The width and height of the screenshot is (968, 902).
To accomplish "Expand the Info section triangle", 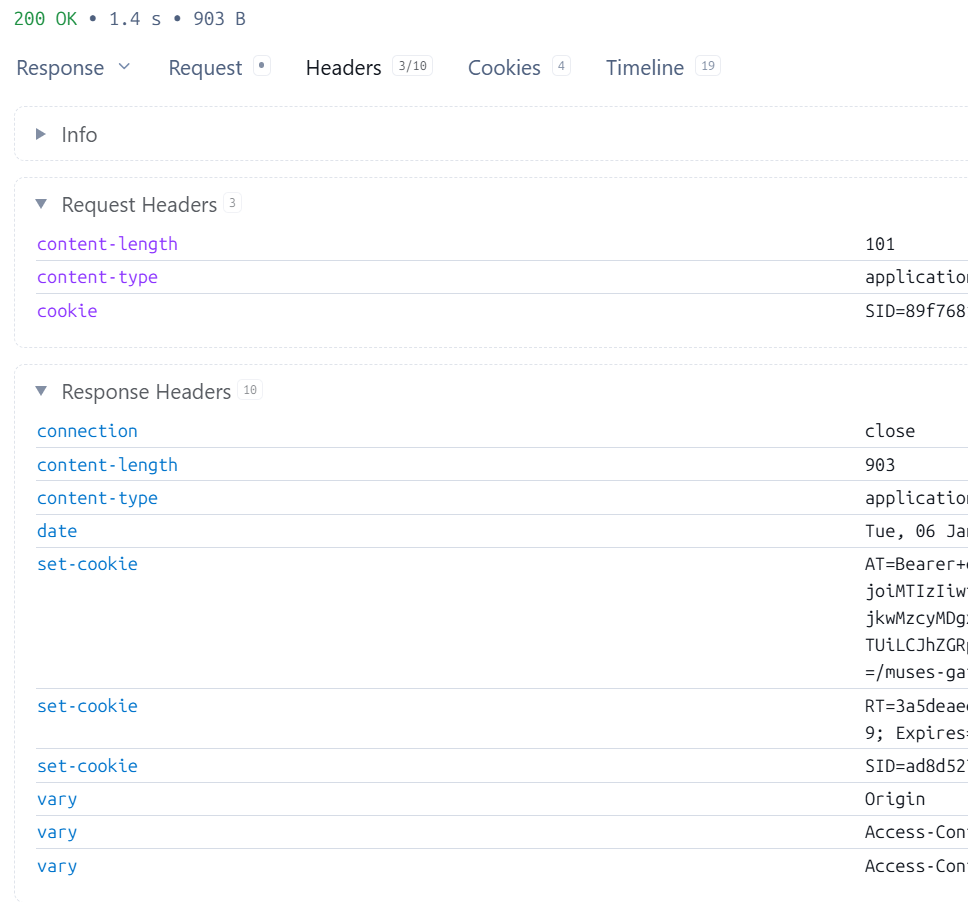I will tap(41, 134).
